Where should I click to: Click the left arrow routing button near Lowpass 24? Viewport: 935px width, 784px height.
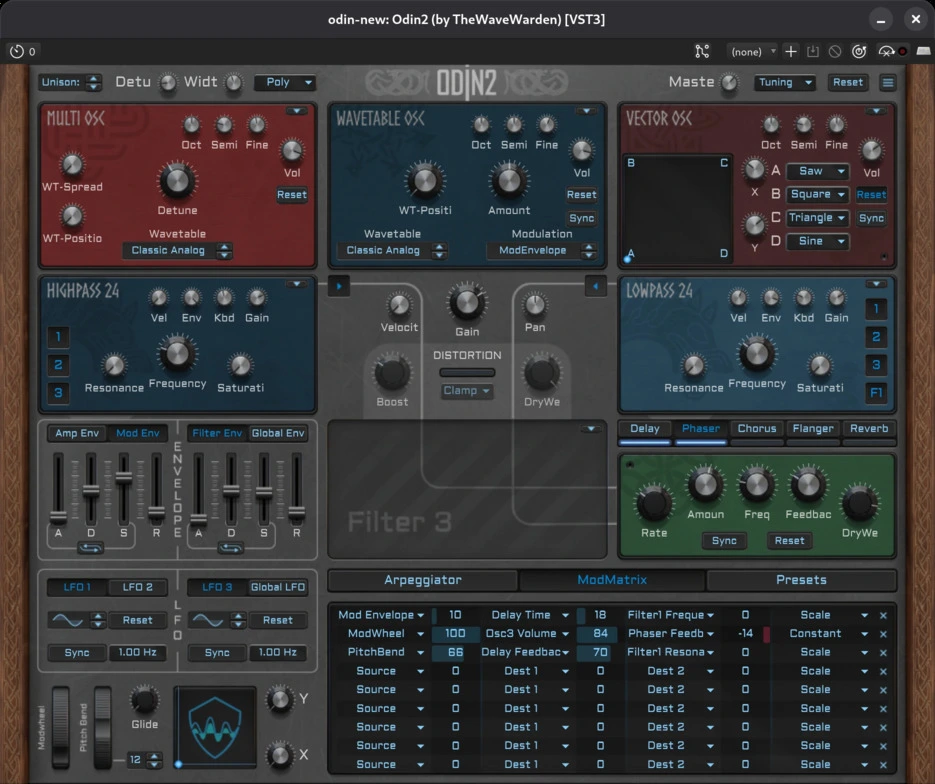pos(596,287)
